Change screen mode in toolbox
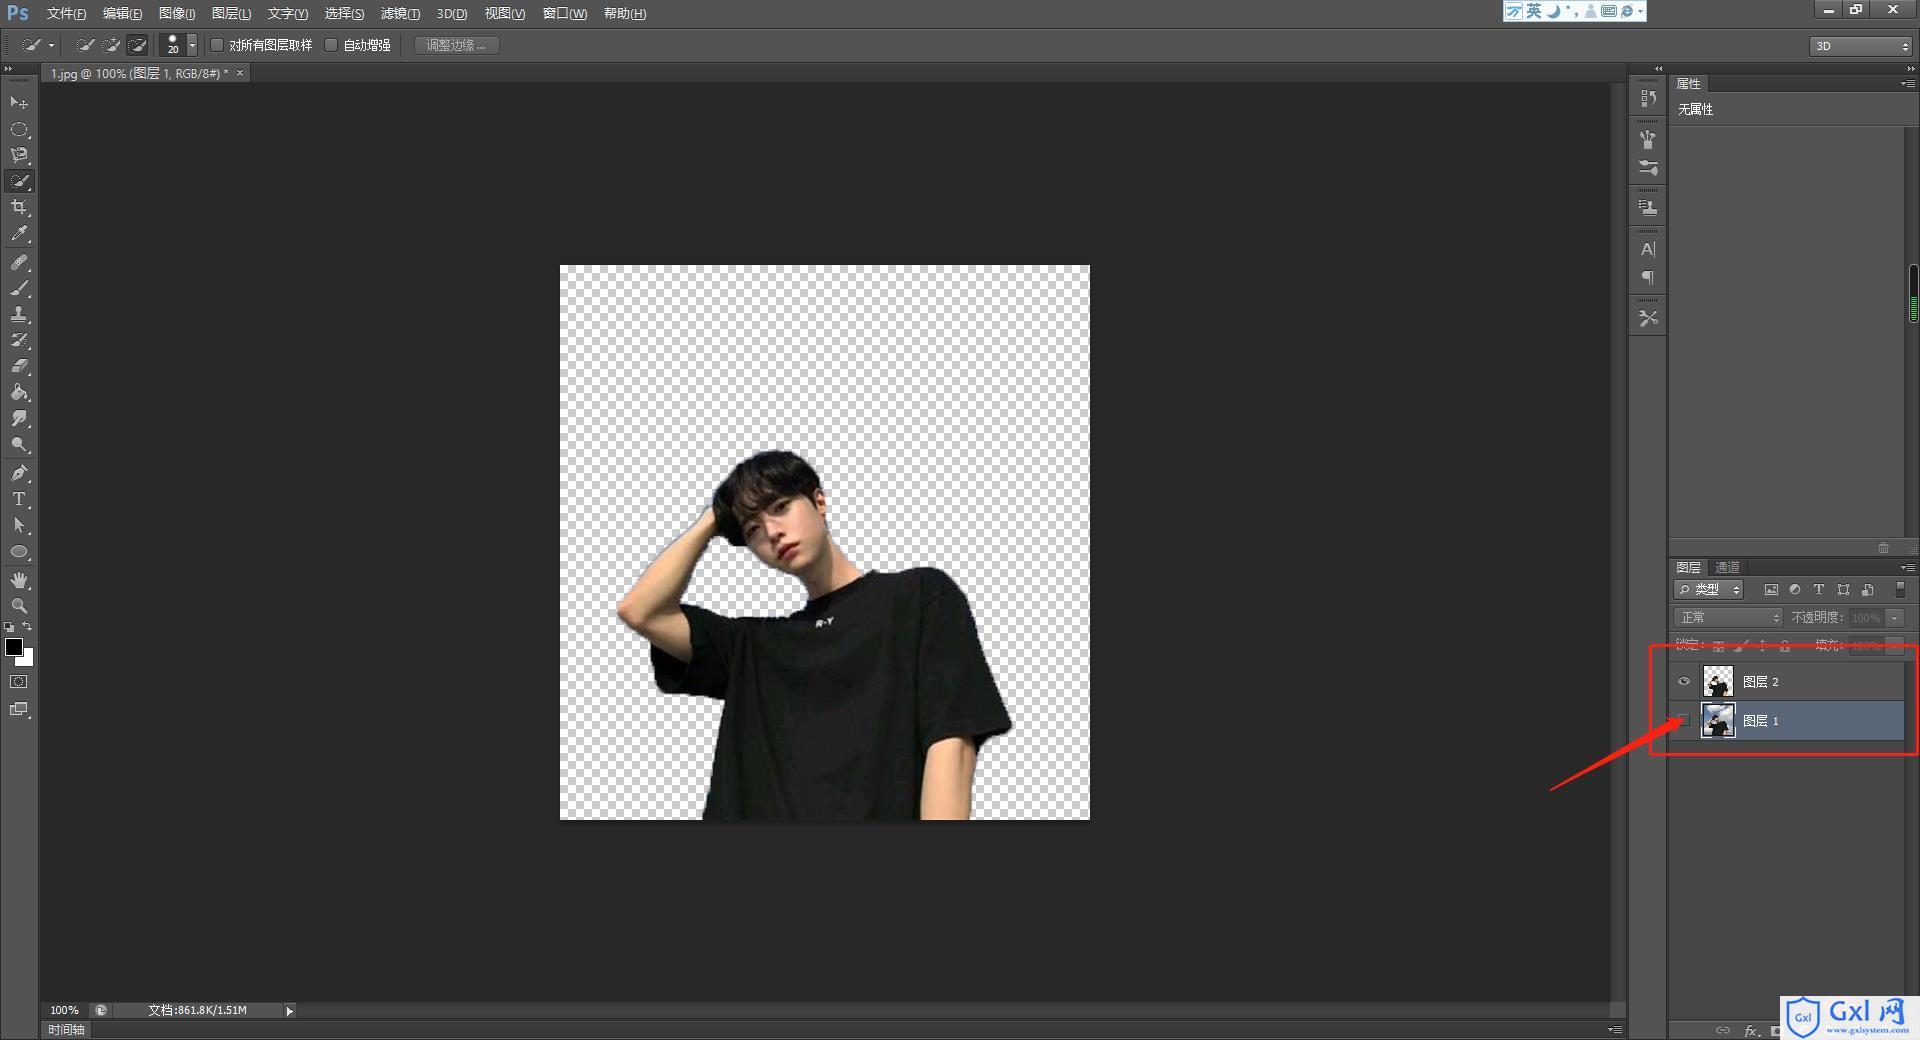This screenshot has height=1040, width=1920. pyautogui.click(x=19, y=709)
